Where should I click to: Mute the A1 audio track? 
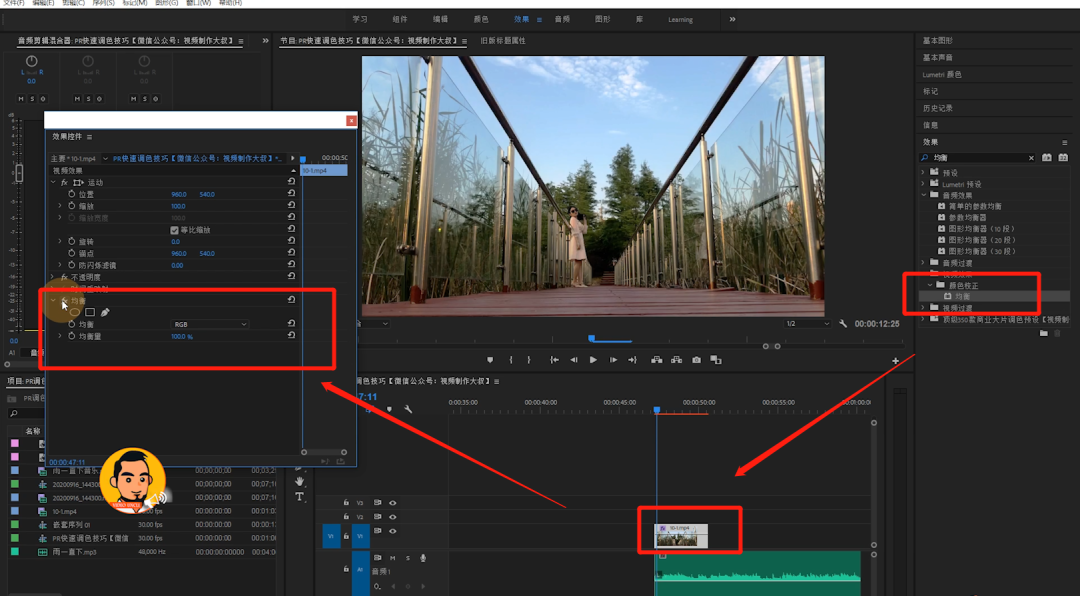393,558
